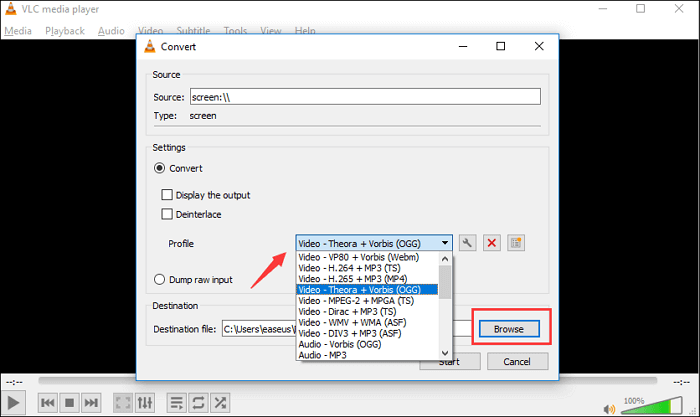Toggle the playlist icon
This screenshot has width=700, height=417.
(176, 402)
